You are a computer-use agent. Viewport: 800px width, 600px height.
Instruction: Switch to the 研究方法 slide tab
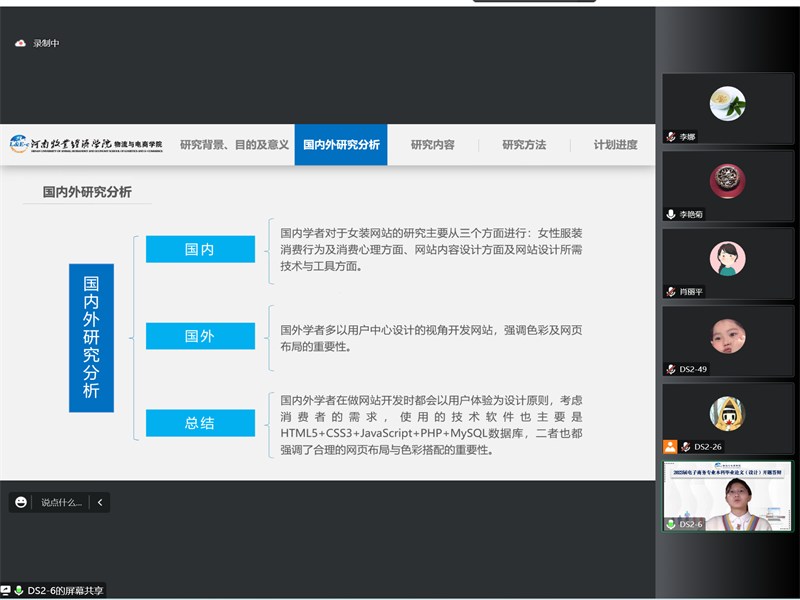coord(524,145)
